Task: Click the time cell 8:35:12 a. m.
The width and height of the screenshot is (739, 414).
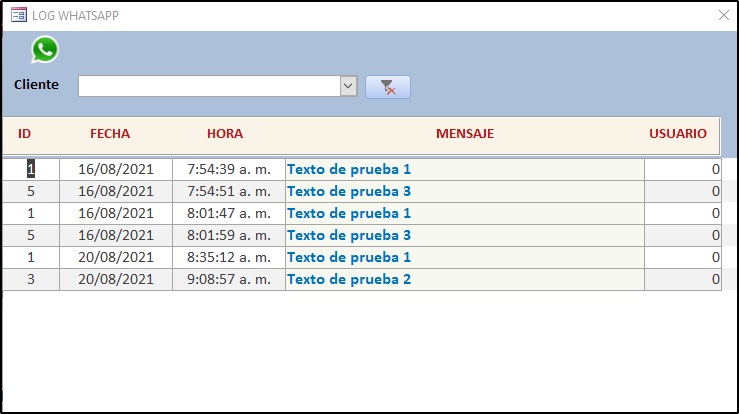Action: [x=229, y=257]
